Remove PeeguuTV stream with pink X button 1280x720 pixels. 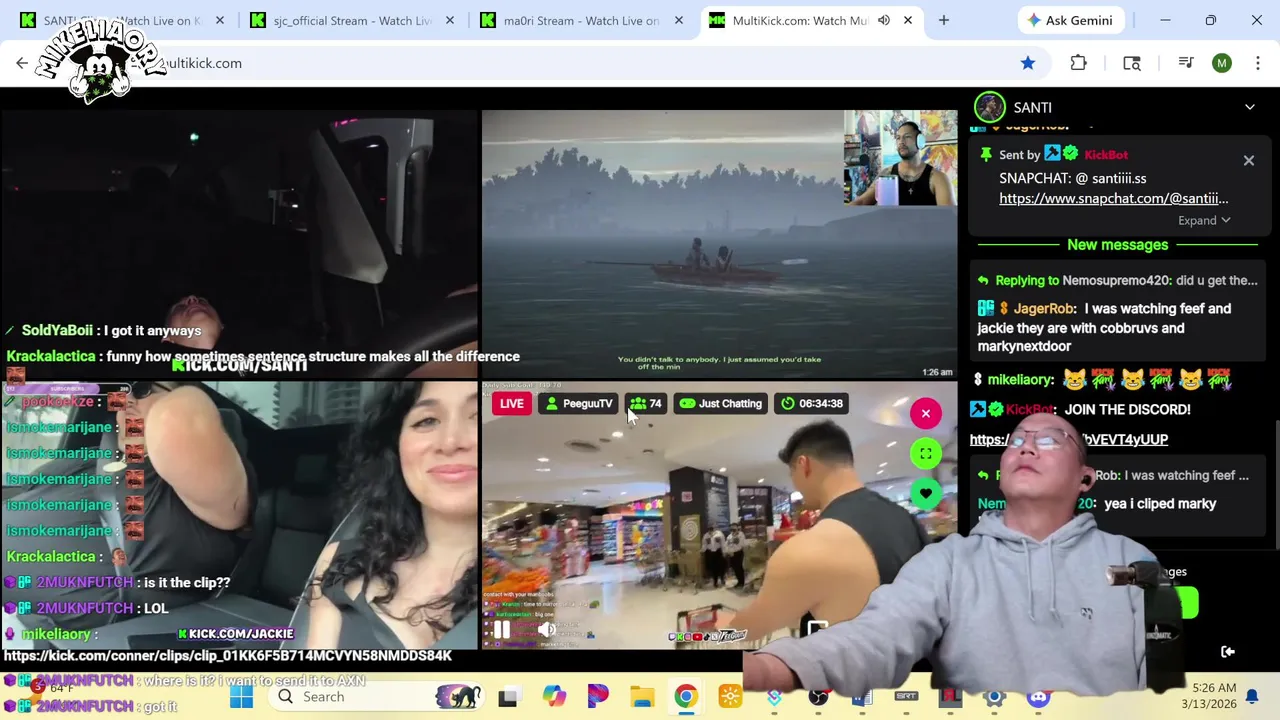point(926,413)
